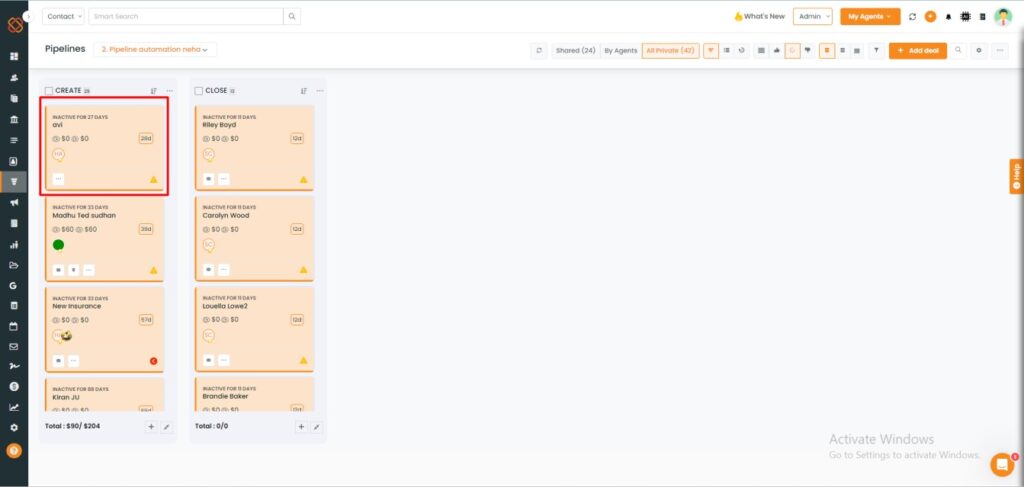1024x487 pixels.
Task: Open the Carolyn Wood deal card
Action: (x=255, y=239)
